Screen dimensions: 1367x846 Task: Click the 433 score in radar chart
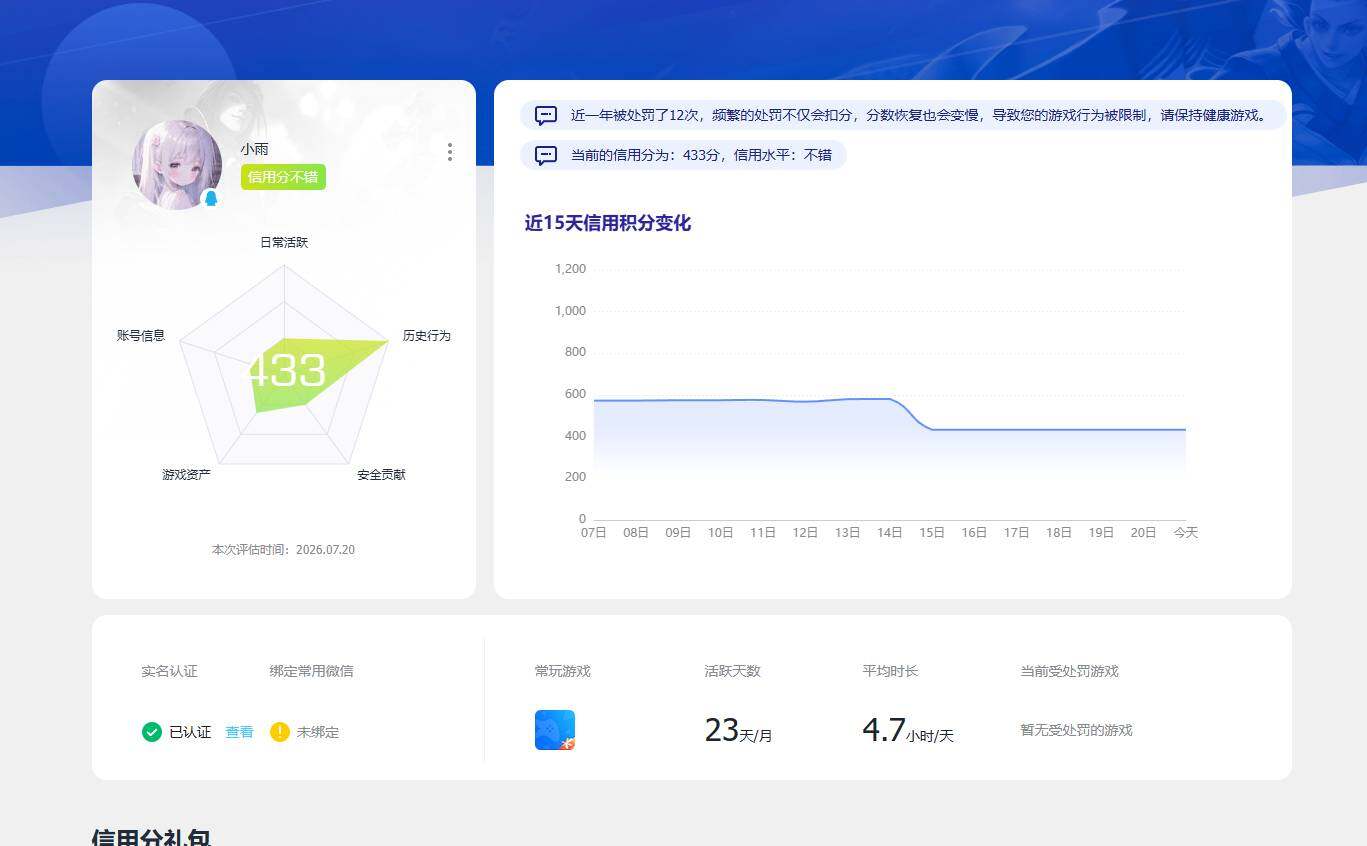pyautogui.click(x=286, y=371)
